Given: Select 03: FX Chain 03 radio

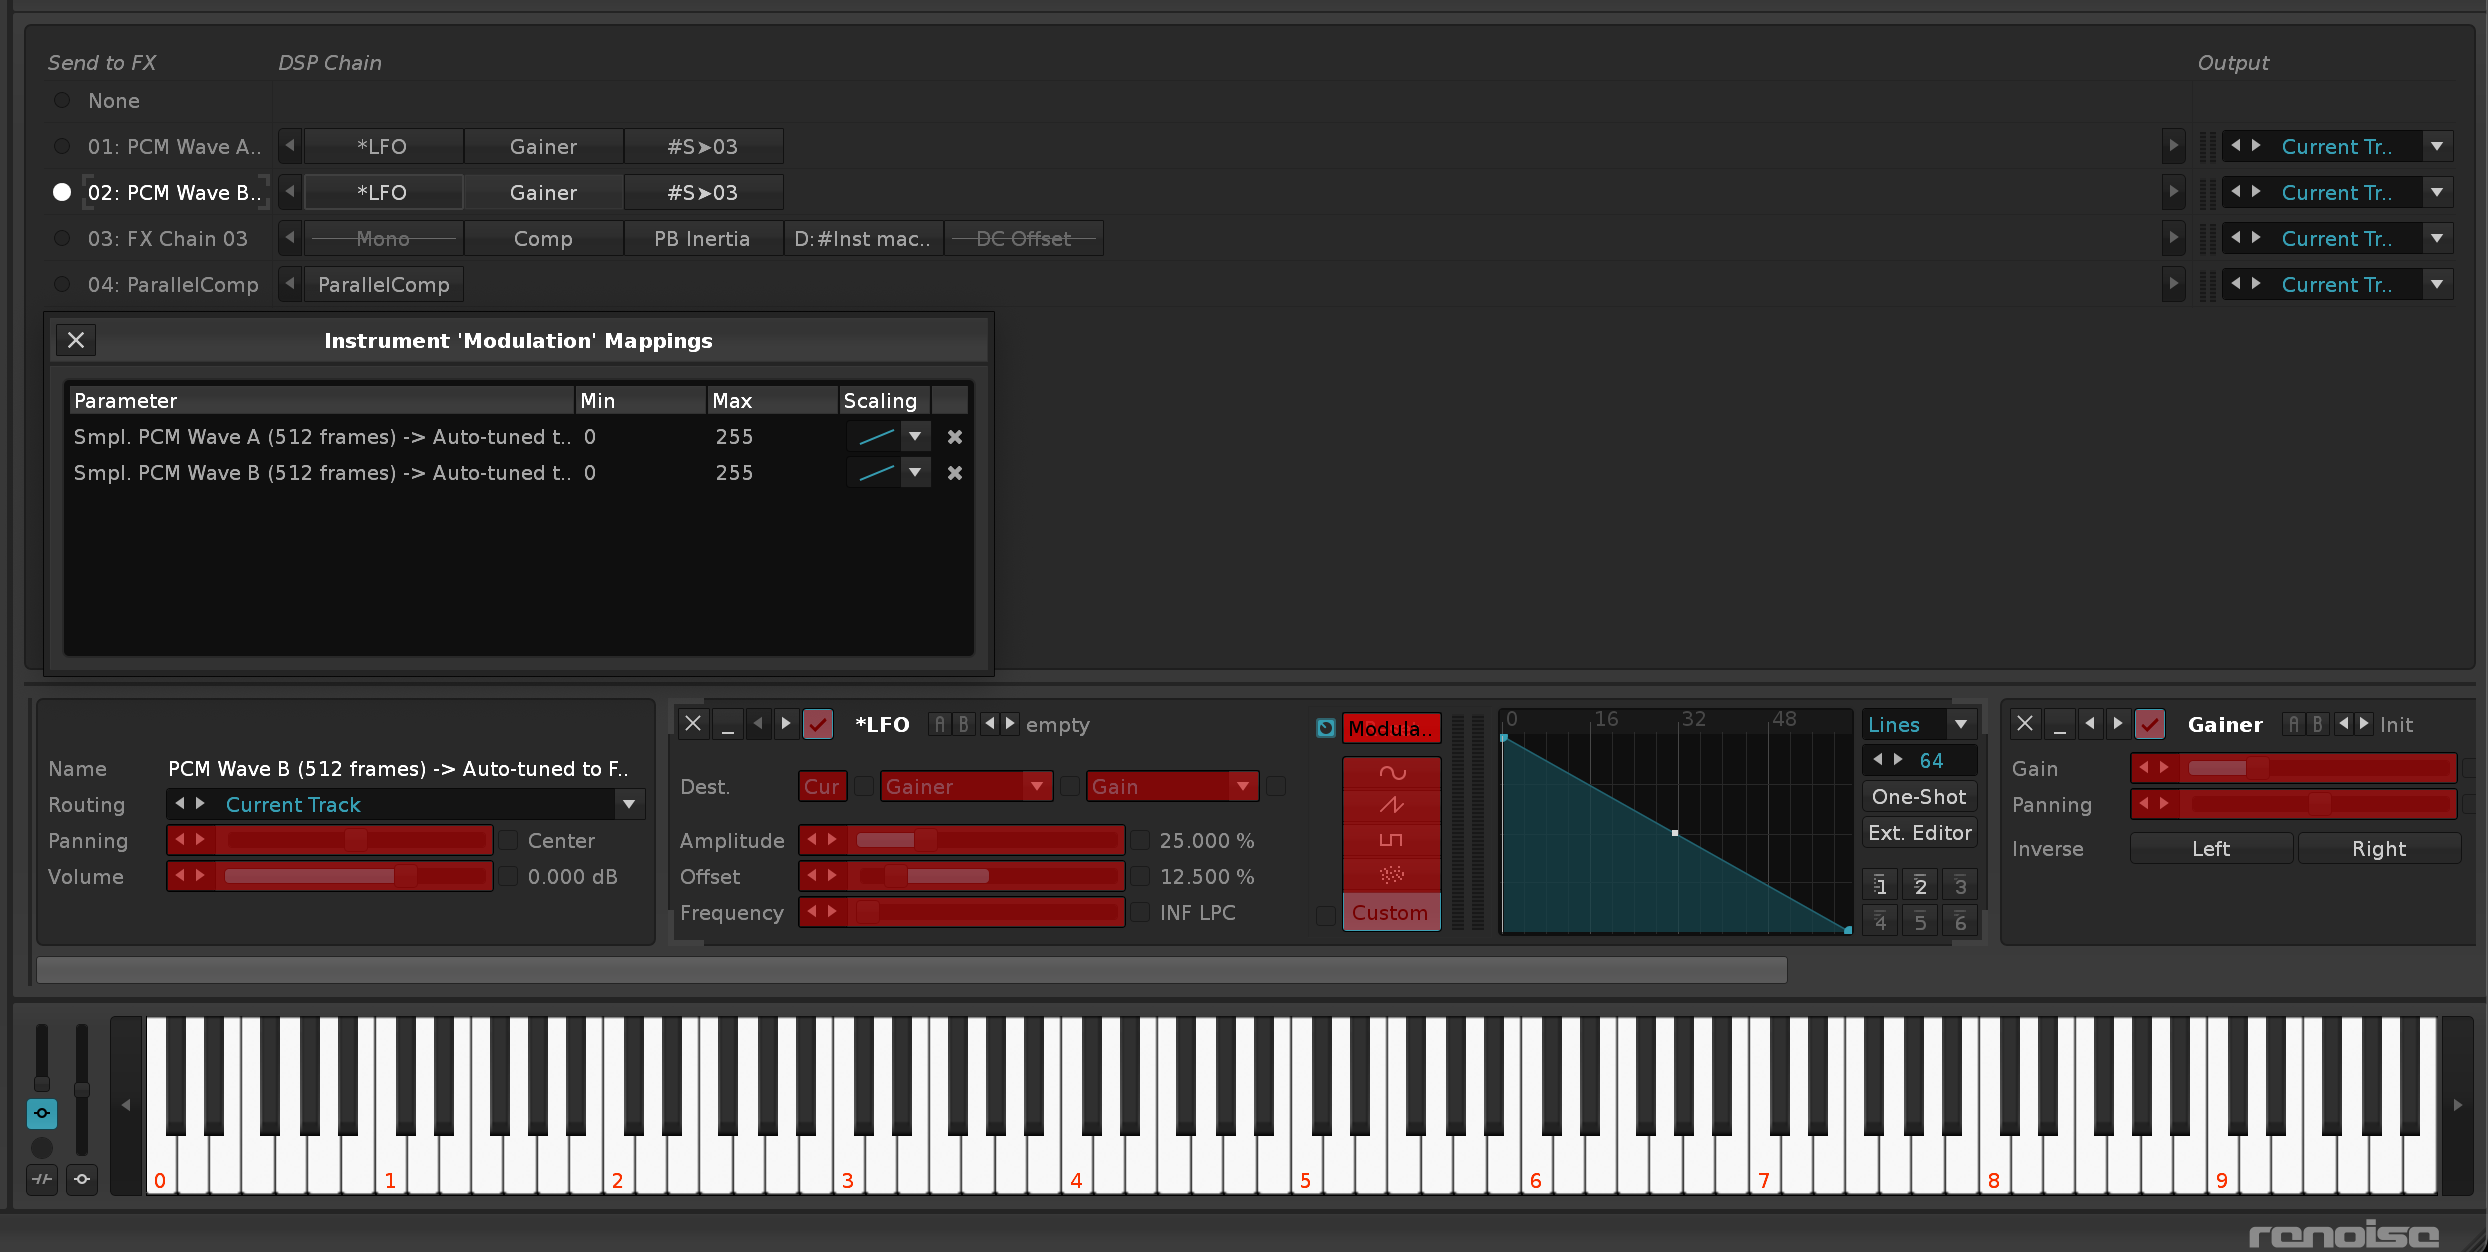Looking at the screenshot, I should pos(62,238).
